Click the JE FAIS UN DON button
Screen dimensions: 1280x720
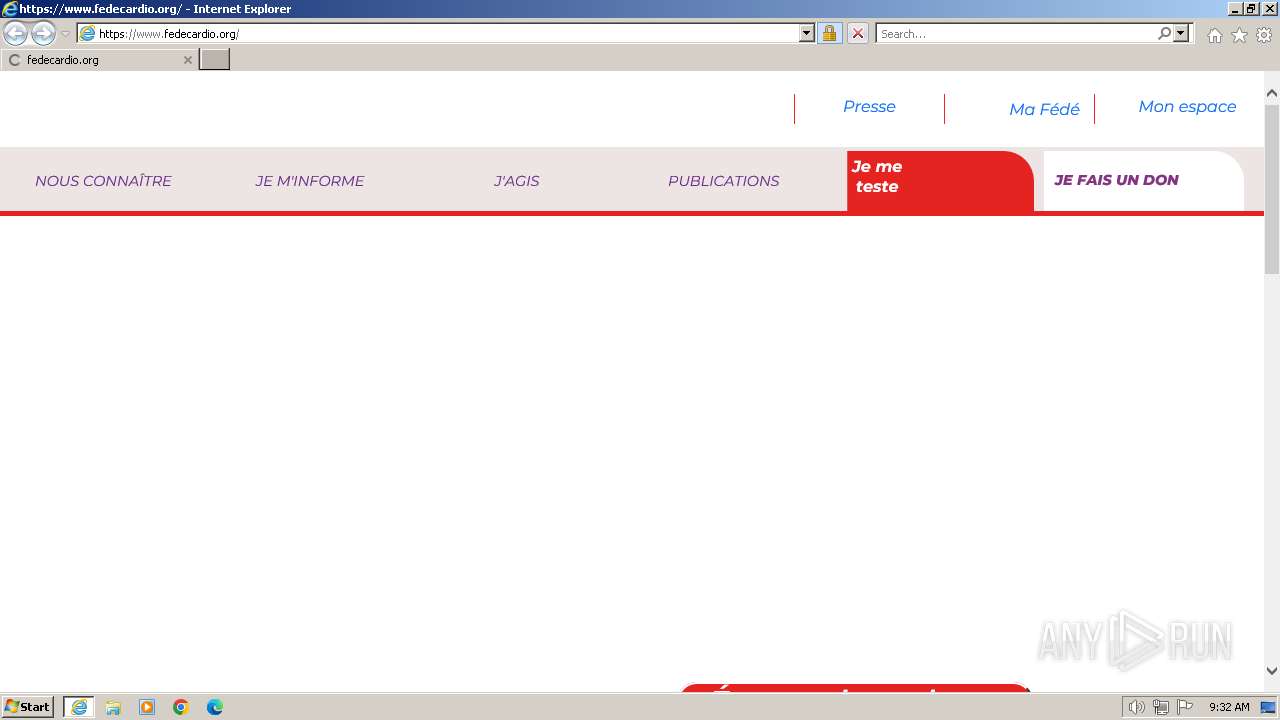coord(1143,181)
